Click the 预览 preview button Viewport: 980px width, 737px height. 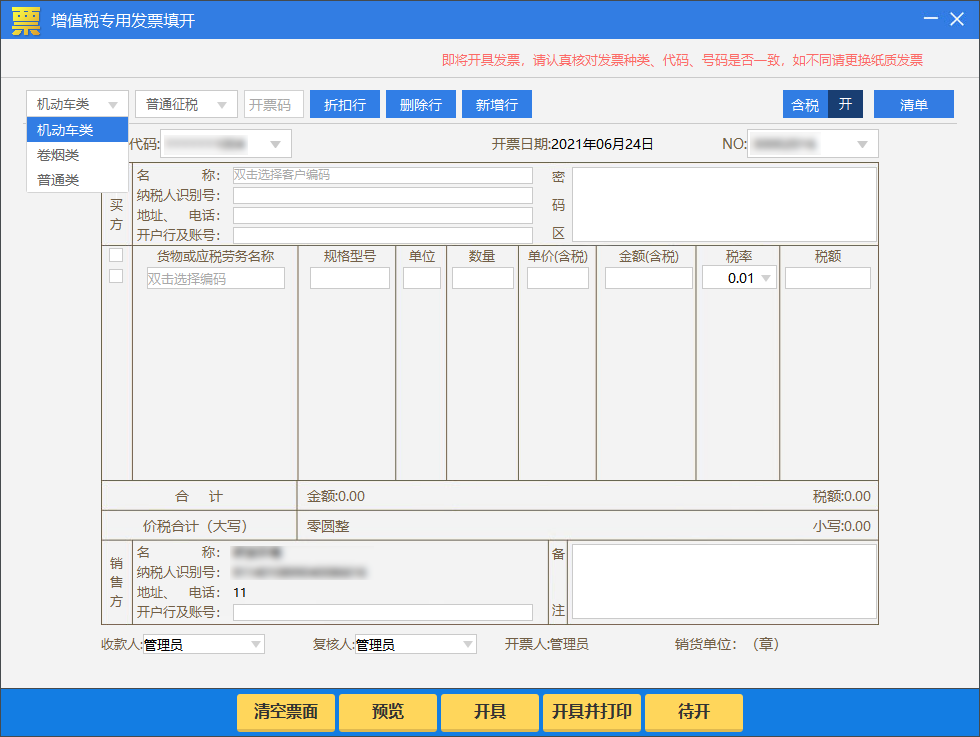pyautogui.click(x=388, y=712)
